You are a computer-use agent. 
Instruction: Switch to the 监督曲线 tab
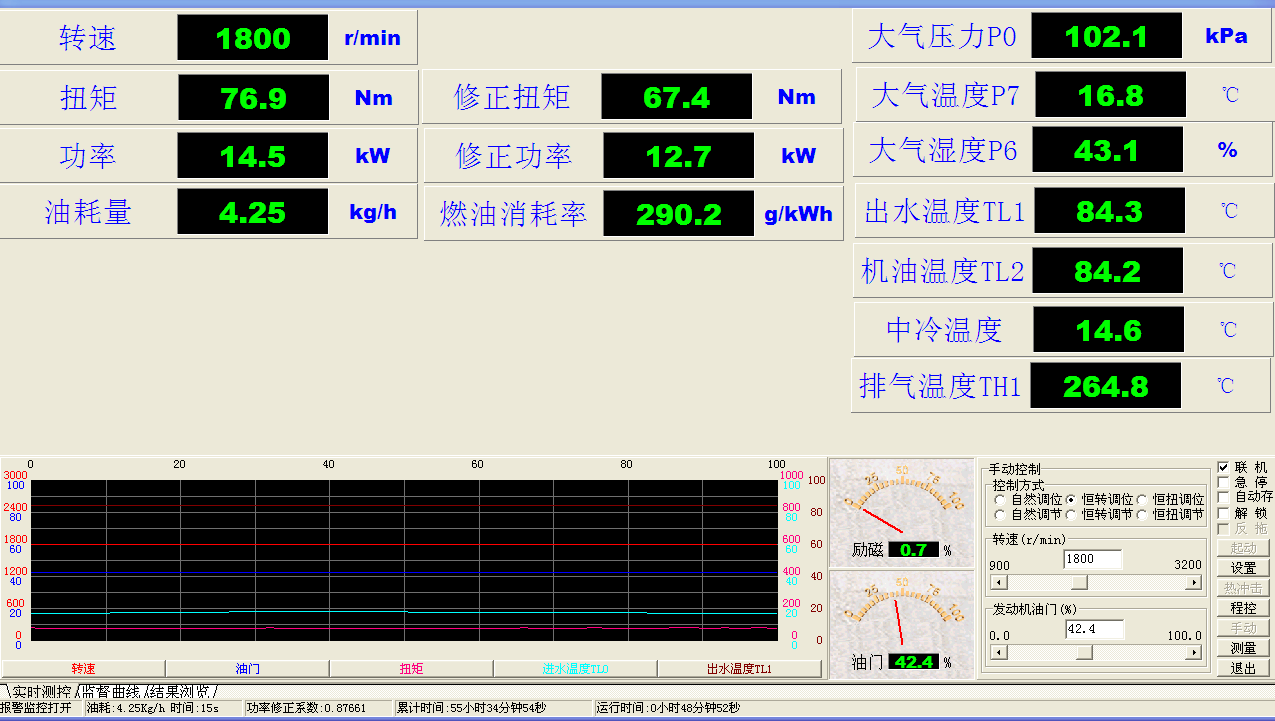111,691
